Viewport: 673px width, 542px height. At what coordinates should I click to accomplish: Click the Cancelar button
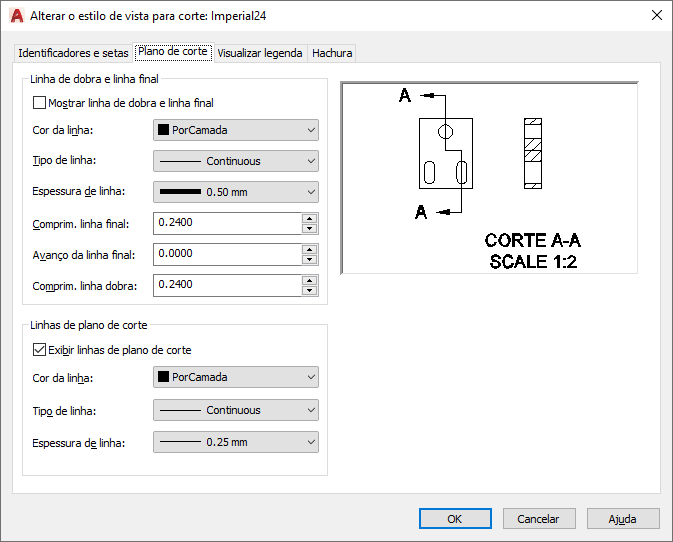tap(539, 519)
